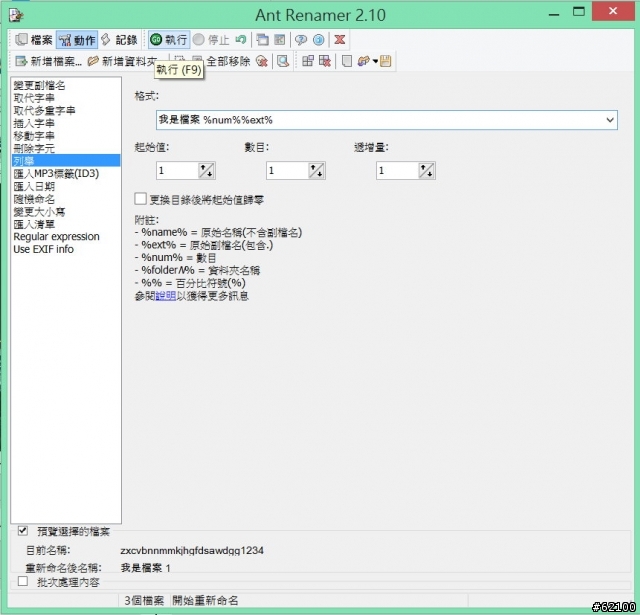This screenshot has height=615, width=640.
Task: Click the save batch floppy disk icon
Action: coord(386,61)
